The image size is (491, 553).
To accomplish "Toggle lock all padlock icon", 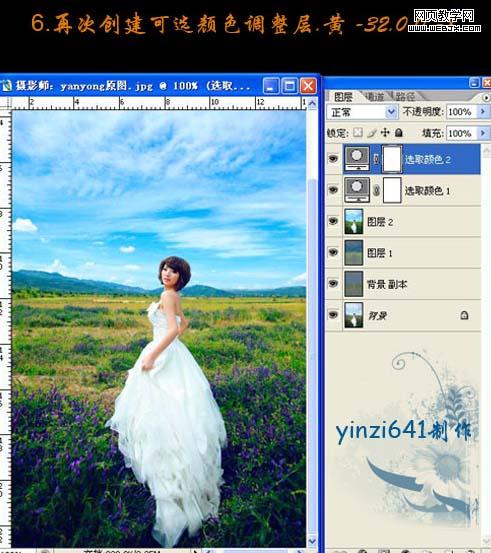I will [399, 133].
